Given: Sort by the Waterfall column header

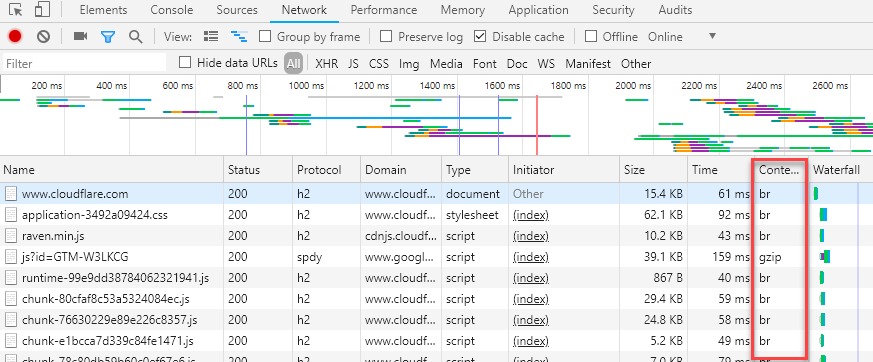Looking at the screenshot, I should coord(840,170).
